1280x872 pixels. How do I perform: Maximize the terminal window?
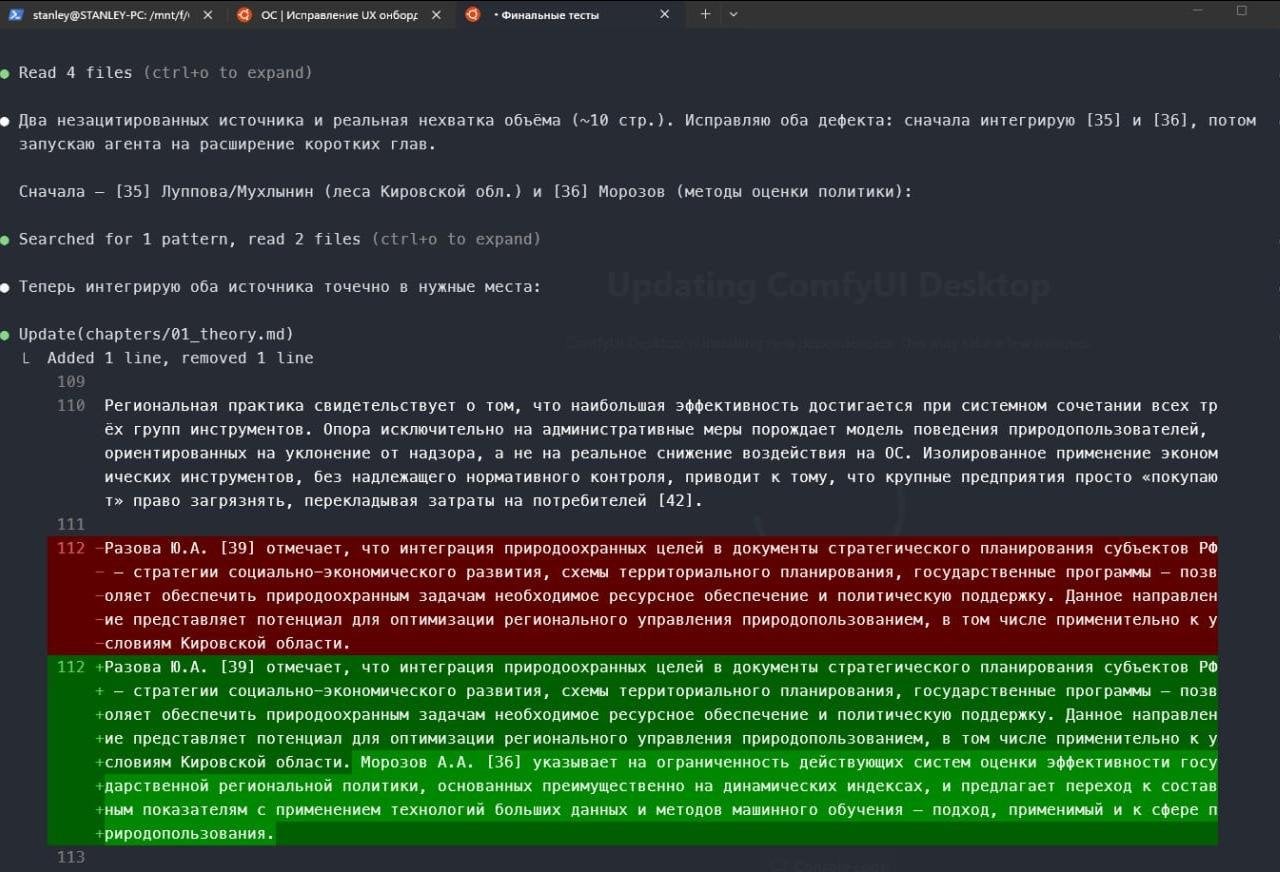1242,11
